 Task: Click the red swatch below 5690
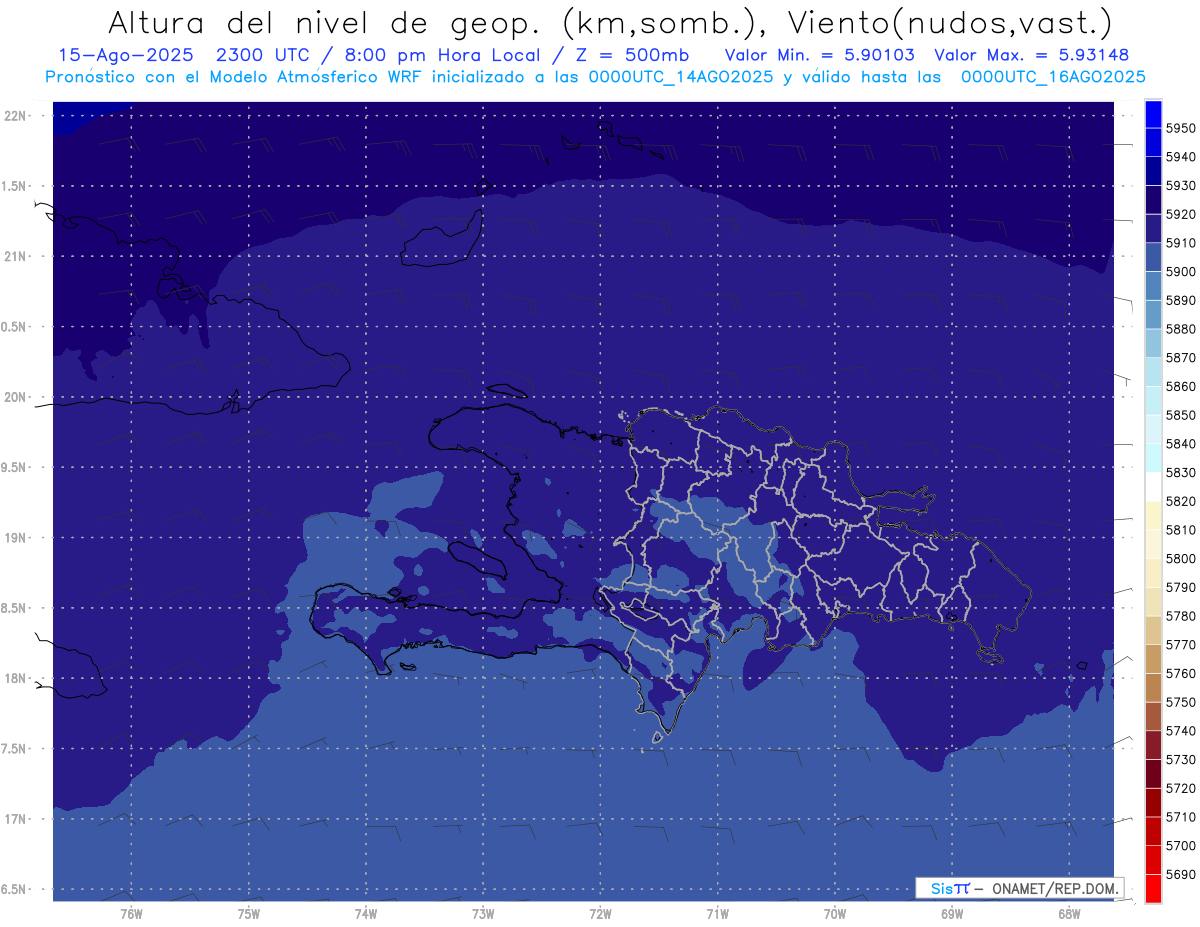[x=1153, y=888]
